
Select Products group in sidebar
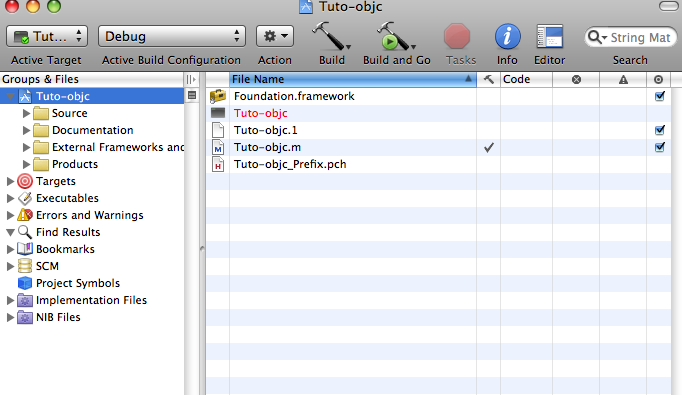pyautogui.click(x=75, y=164)
